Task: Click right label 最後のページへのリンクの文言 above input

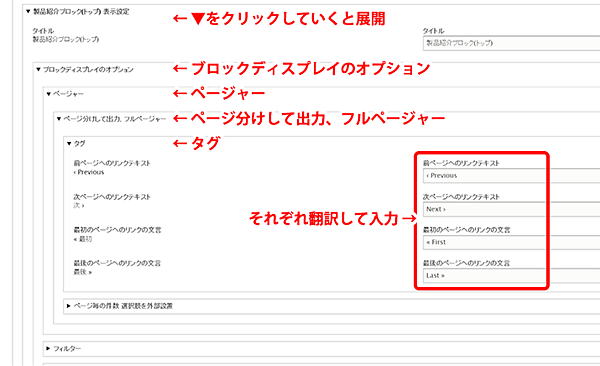Action: click(466, 263)
